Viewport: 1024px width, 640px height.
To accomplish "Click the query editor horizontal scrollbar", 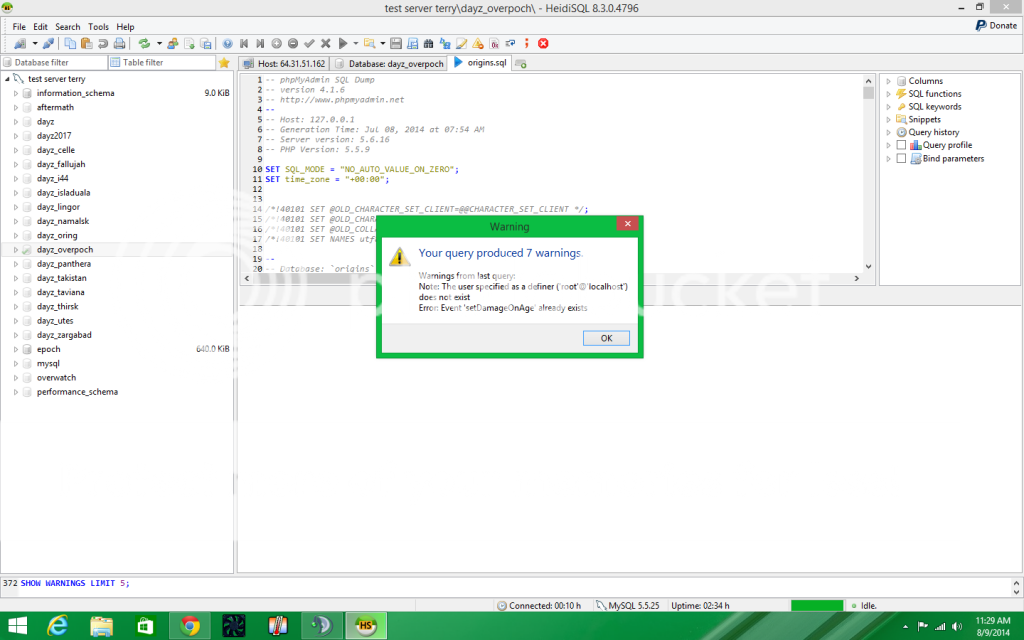I will click(x=551, y=278).
